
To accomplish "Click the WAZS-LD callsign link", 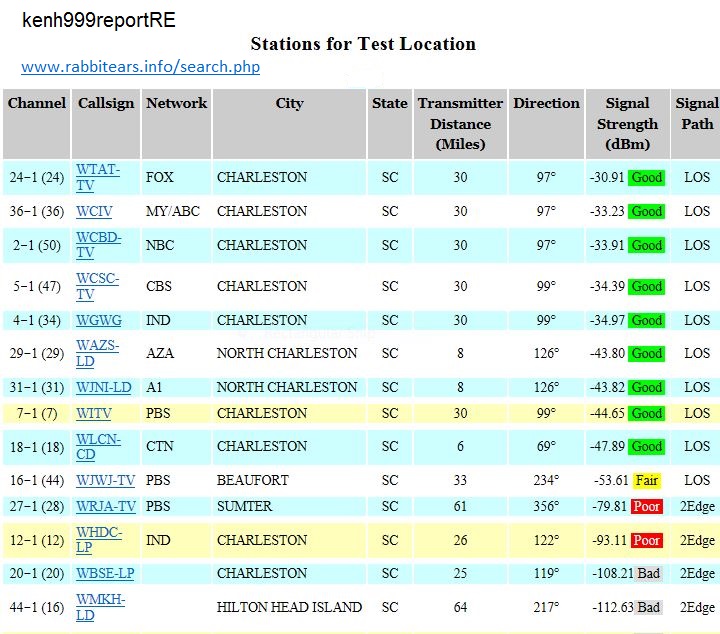I will pos(98,353).
